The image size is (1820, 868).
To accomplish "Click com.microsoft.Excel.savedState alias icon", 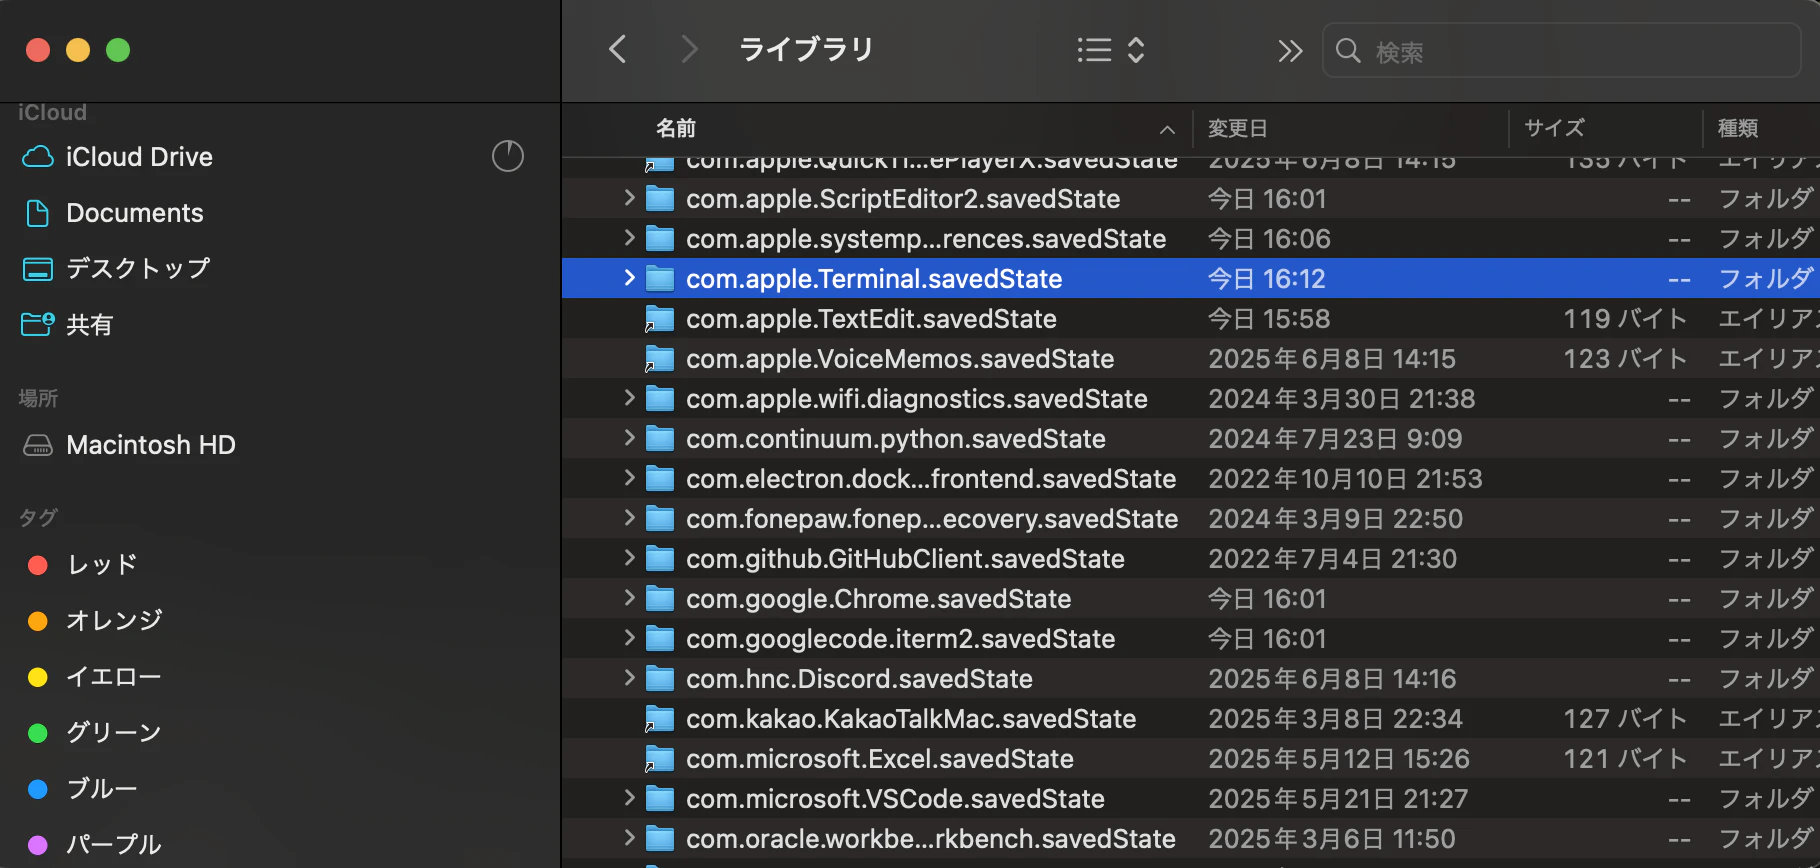I will (x=660, y=759).
